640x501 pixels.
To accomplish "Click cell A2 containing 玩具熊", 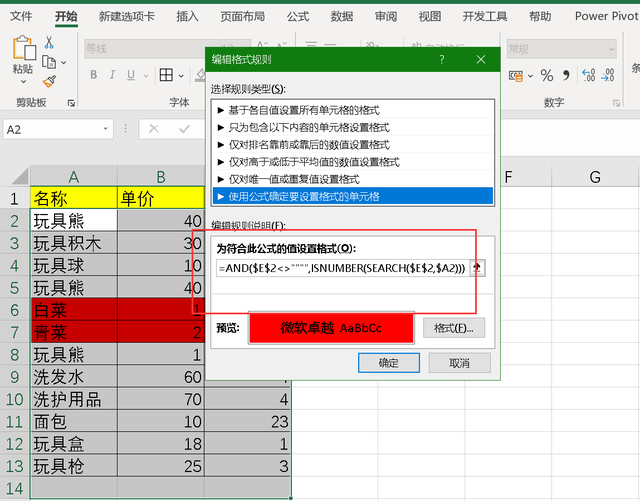I will point(73,220).
